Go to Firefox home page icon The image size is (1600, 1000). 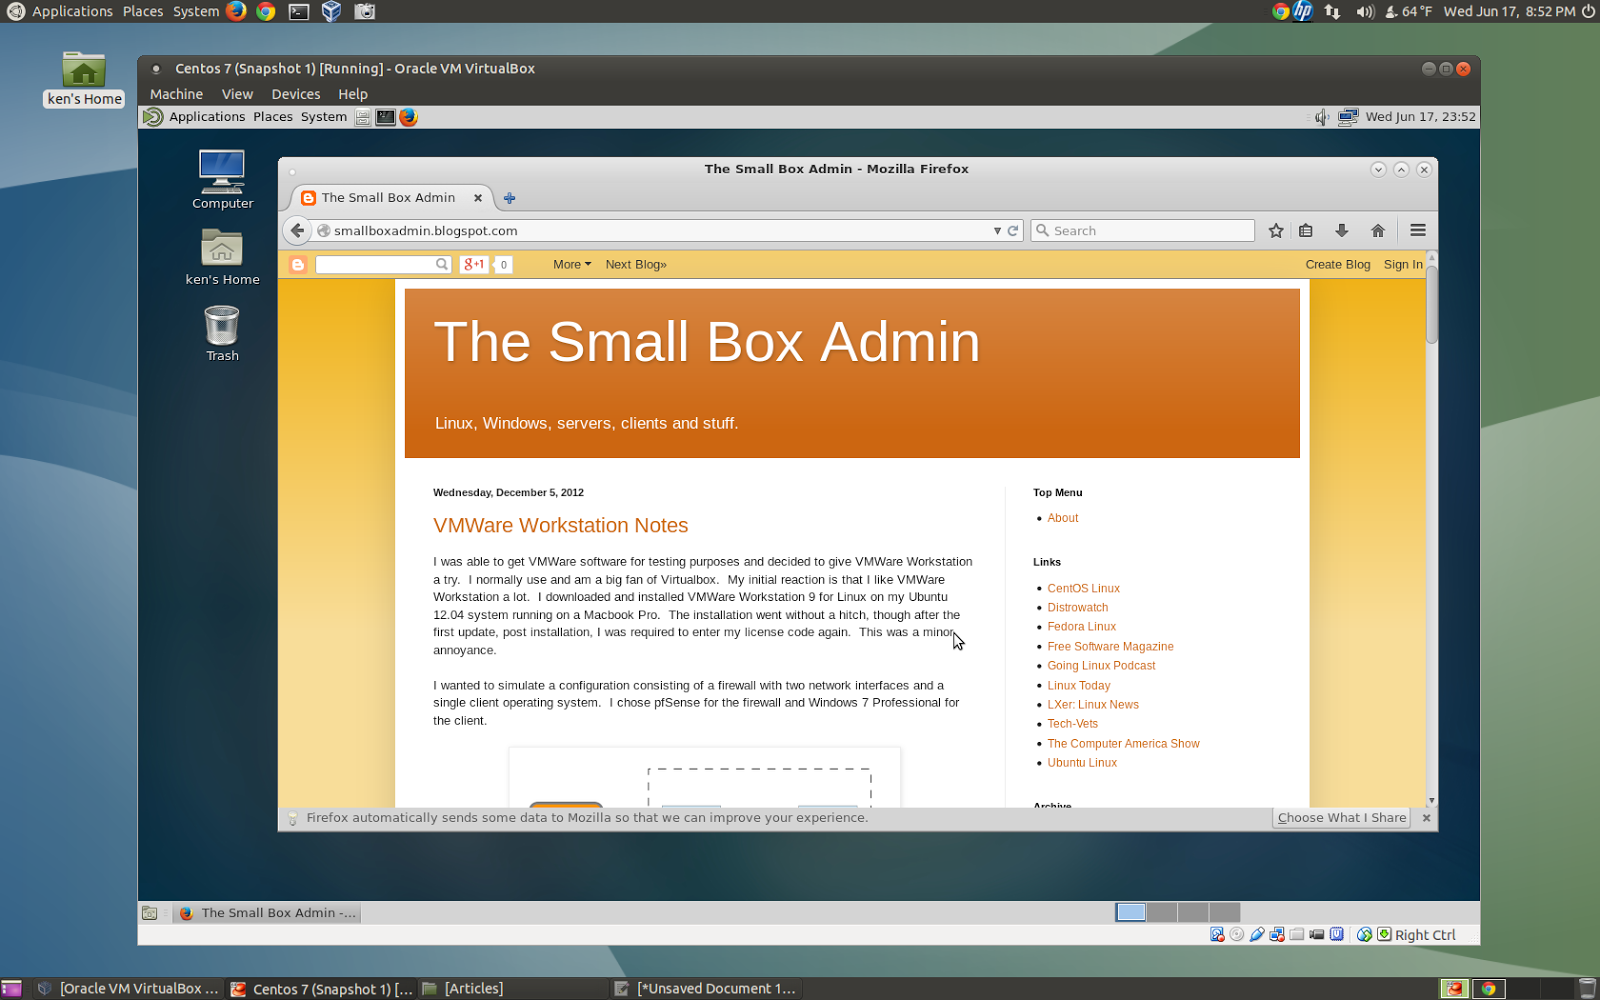click(x=1378, y=231)
